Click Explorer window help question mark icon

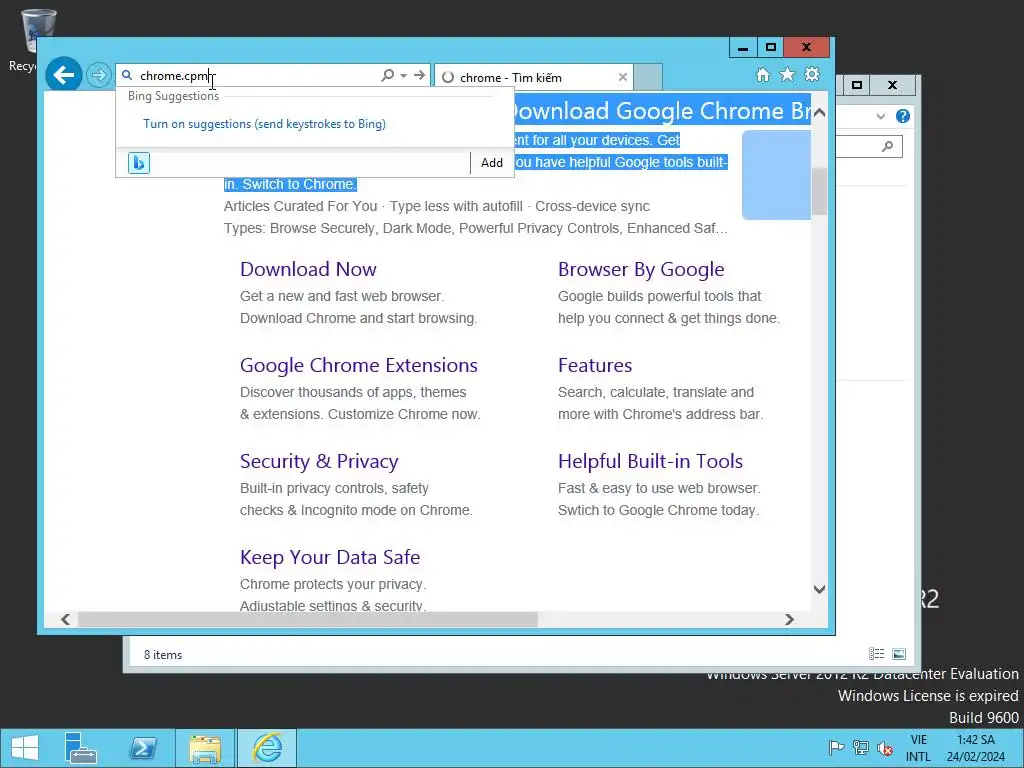pos(903,116)
